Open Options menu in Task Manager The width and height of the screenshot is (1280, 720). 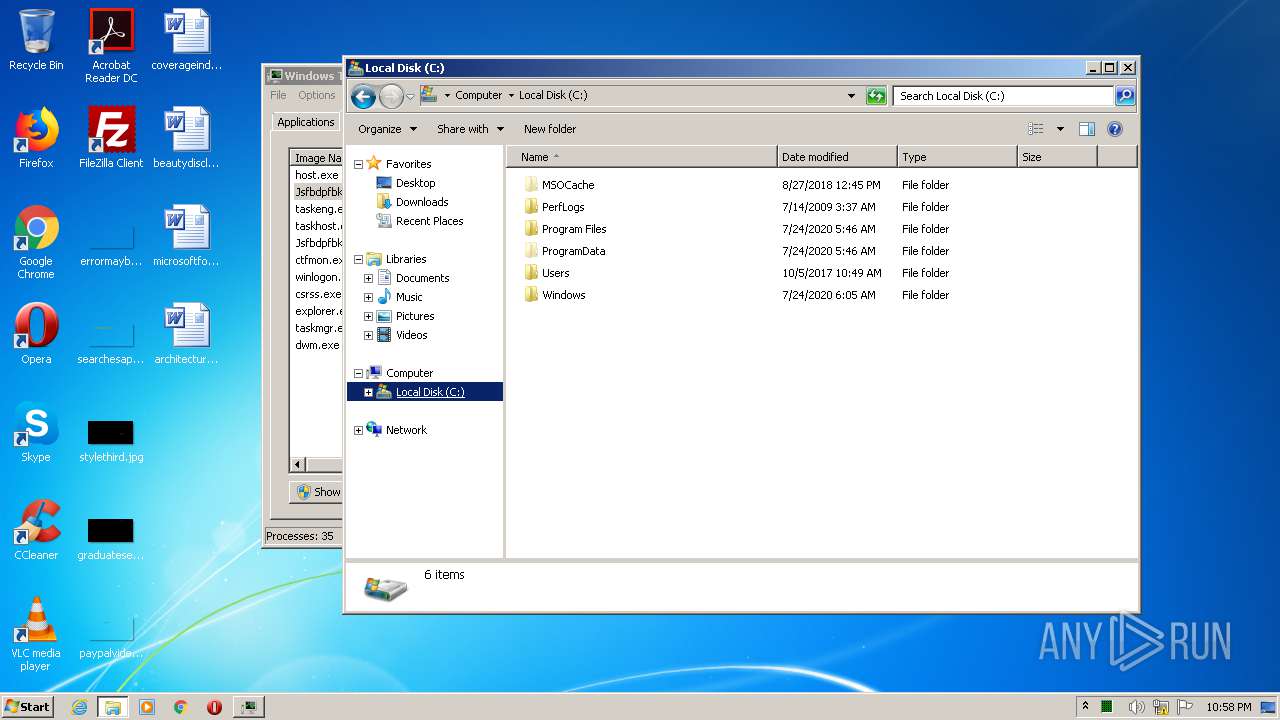click(317, 95)
